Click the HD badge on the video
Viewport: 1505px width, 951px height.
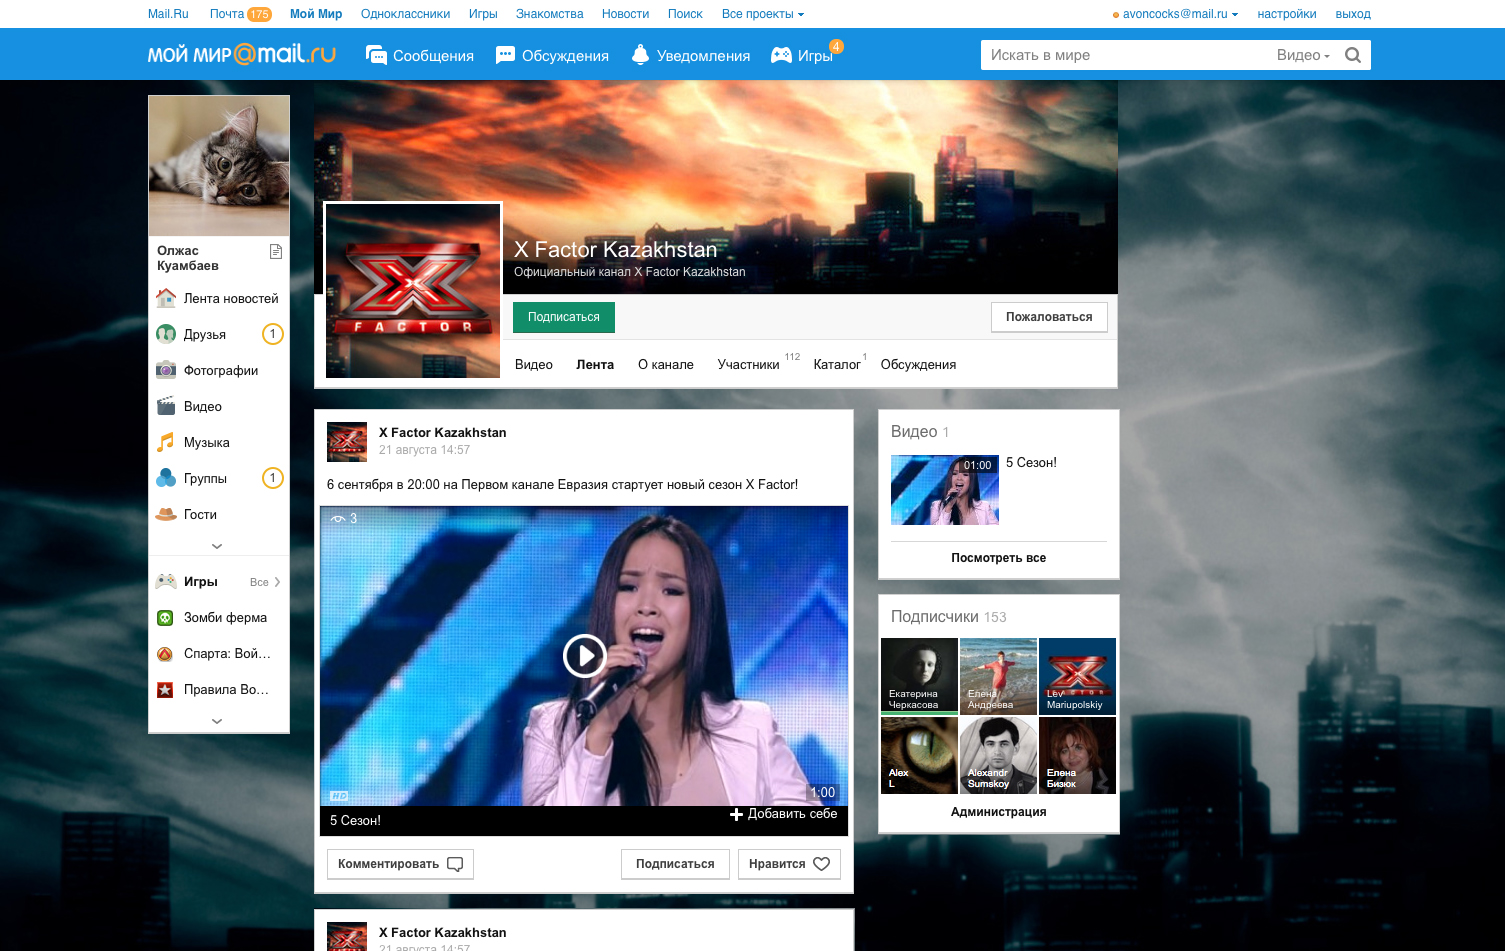[339, 796]
